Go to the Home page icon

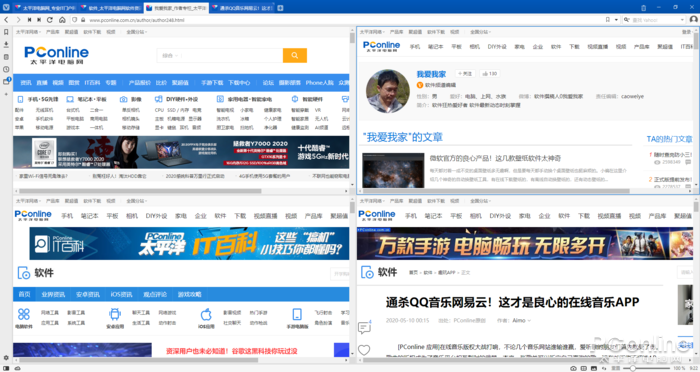tap(62, 20)
